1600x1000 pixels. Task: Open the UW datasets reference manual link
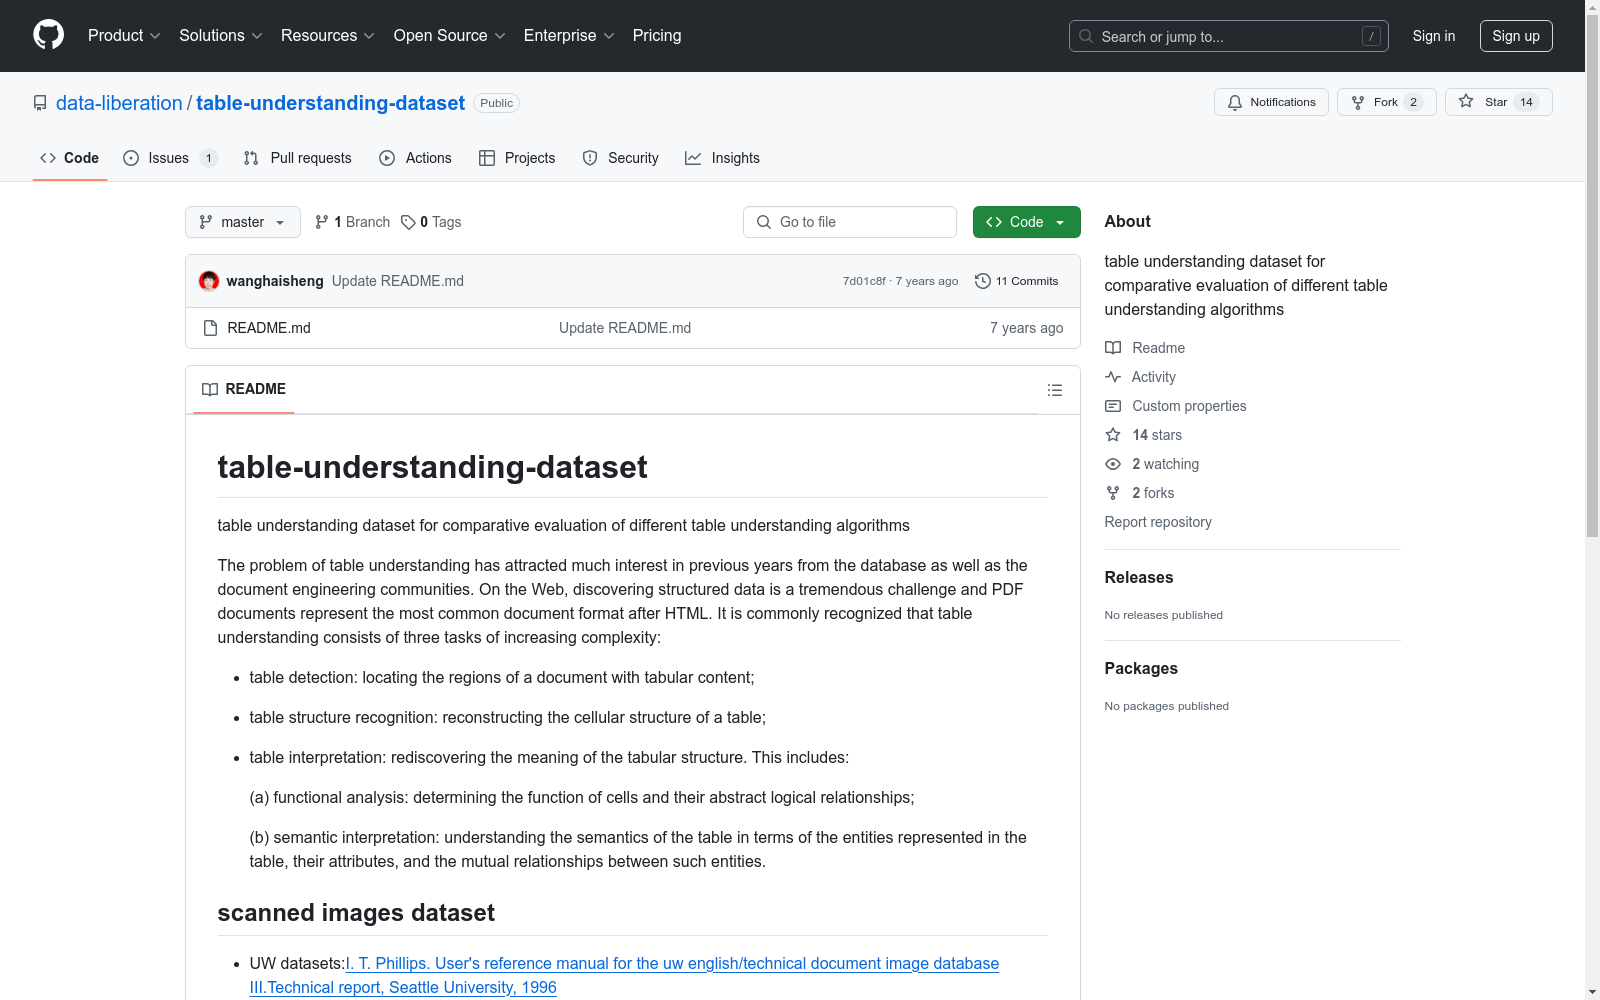coord(624,975)
